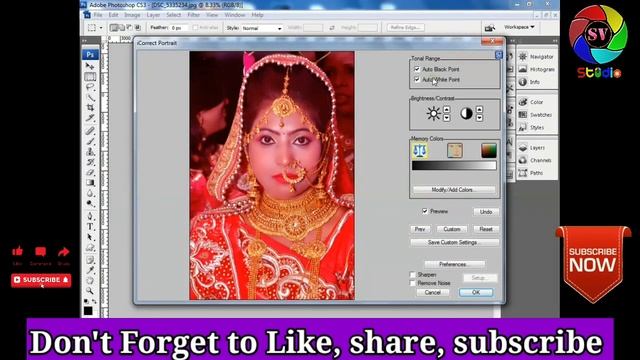Select the Horizontal Type tool
The height and width of the screenshot is (360, 640).
pyautogui.click(x=90, y=227)
